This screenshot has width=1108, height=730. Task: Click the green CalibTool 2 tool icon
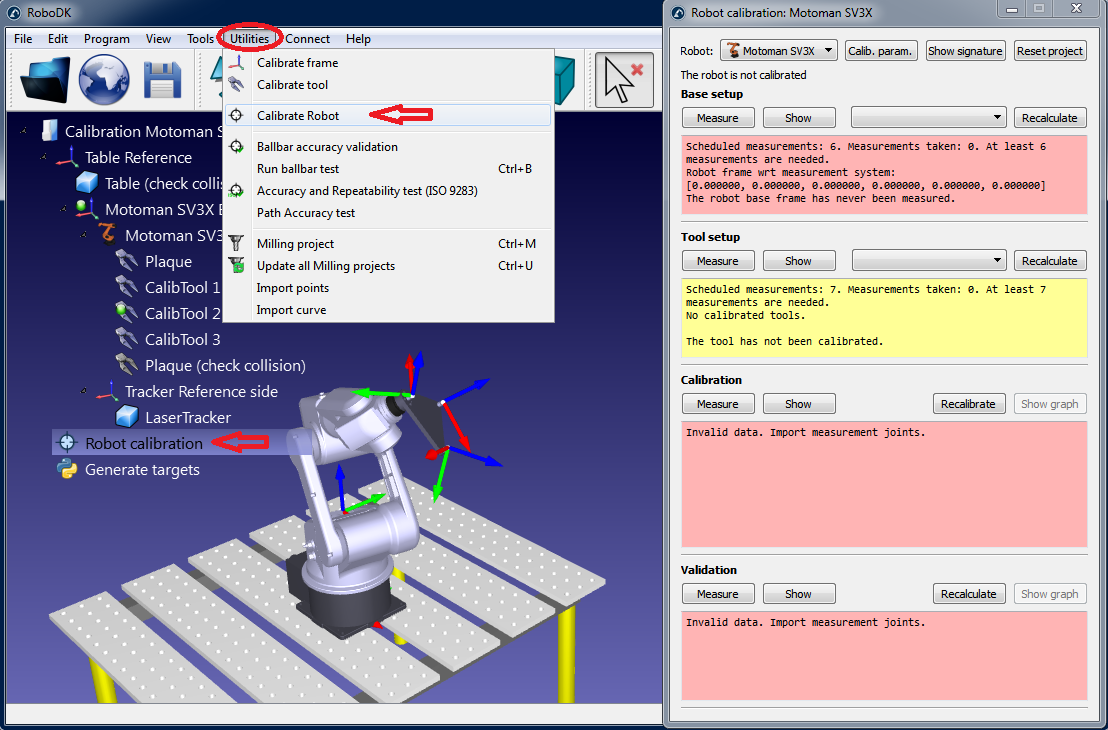click(127, 313)
